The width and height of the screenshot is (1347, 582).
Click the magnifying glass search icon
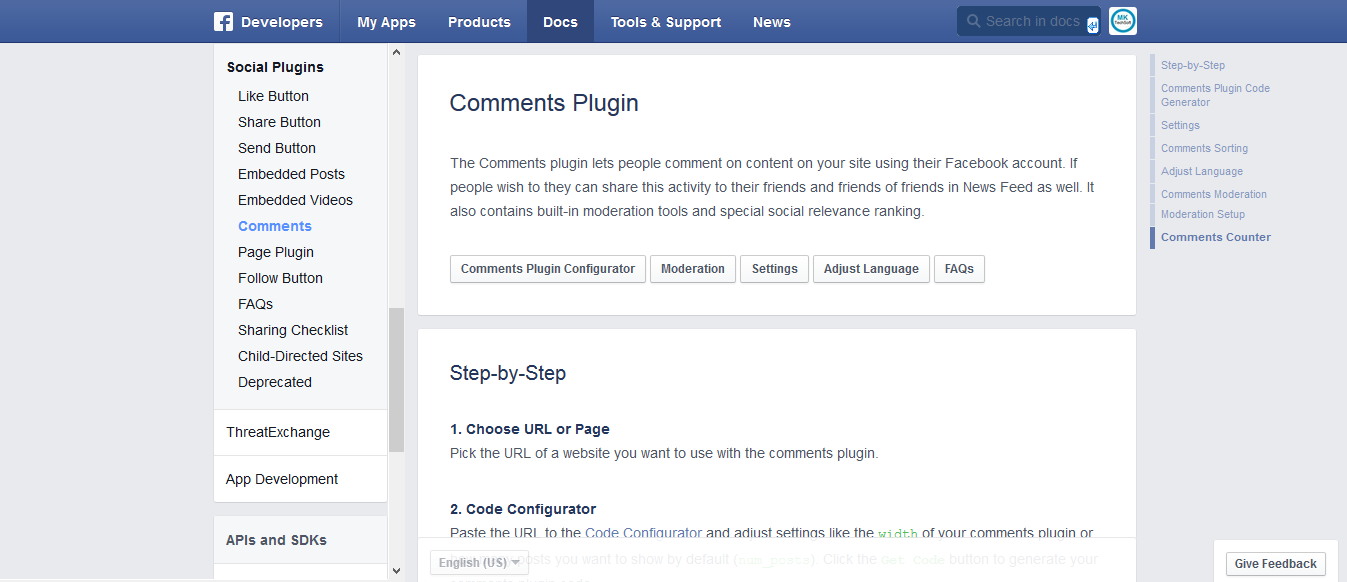click(x=973, y=21)
